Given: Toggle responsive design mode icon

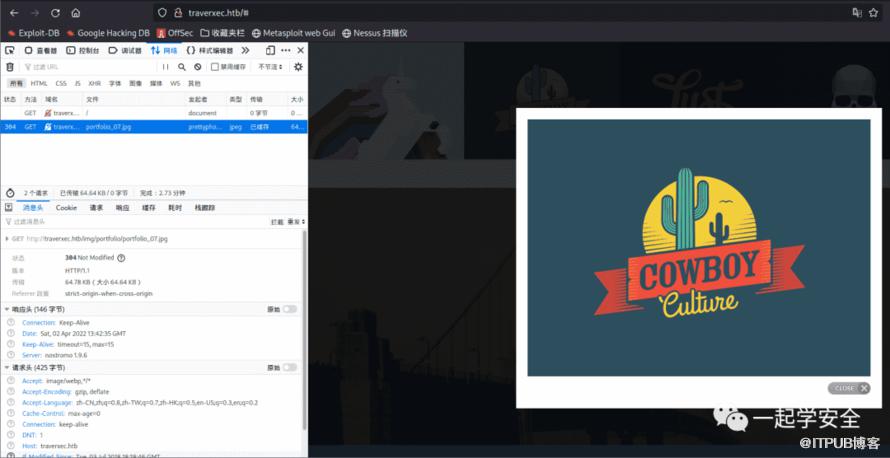Looking at the screenshot, I should [270, 50].
